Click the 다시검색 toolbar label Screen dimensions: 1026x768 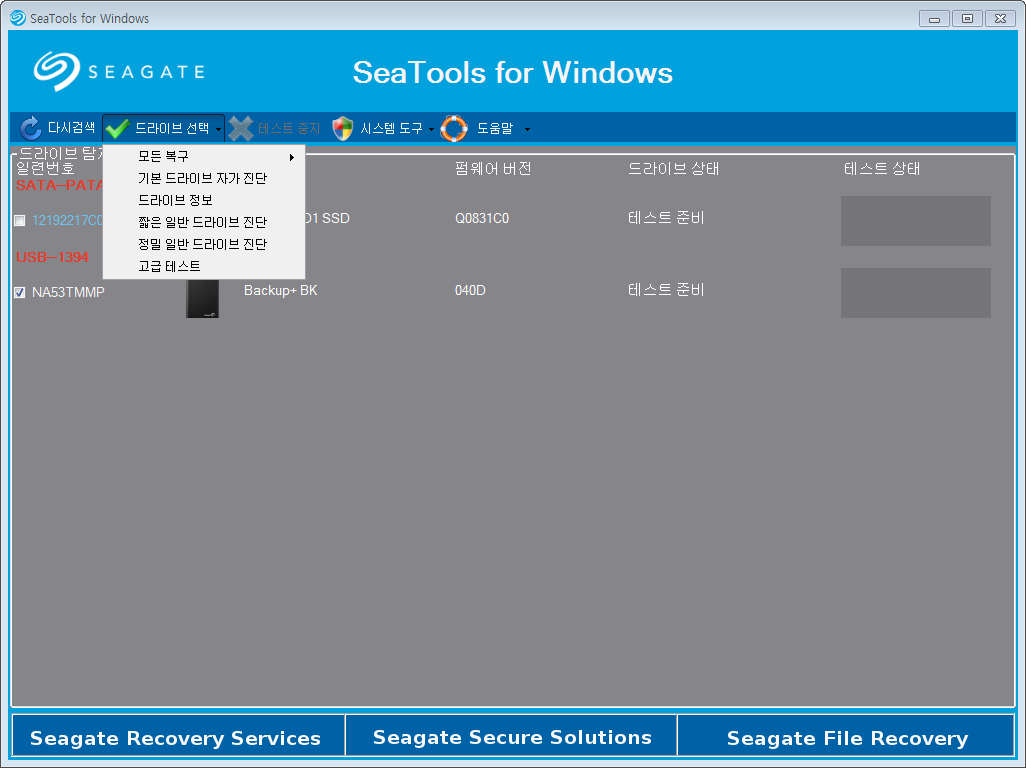click(71, 128)
